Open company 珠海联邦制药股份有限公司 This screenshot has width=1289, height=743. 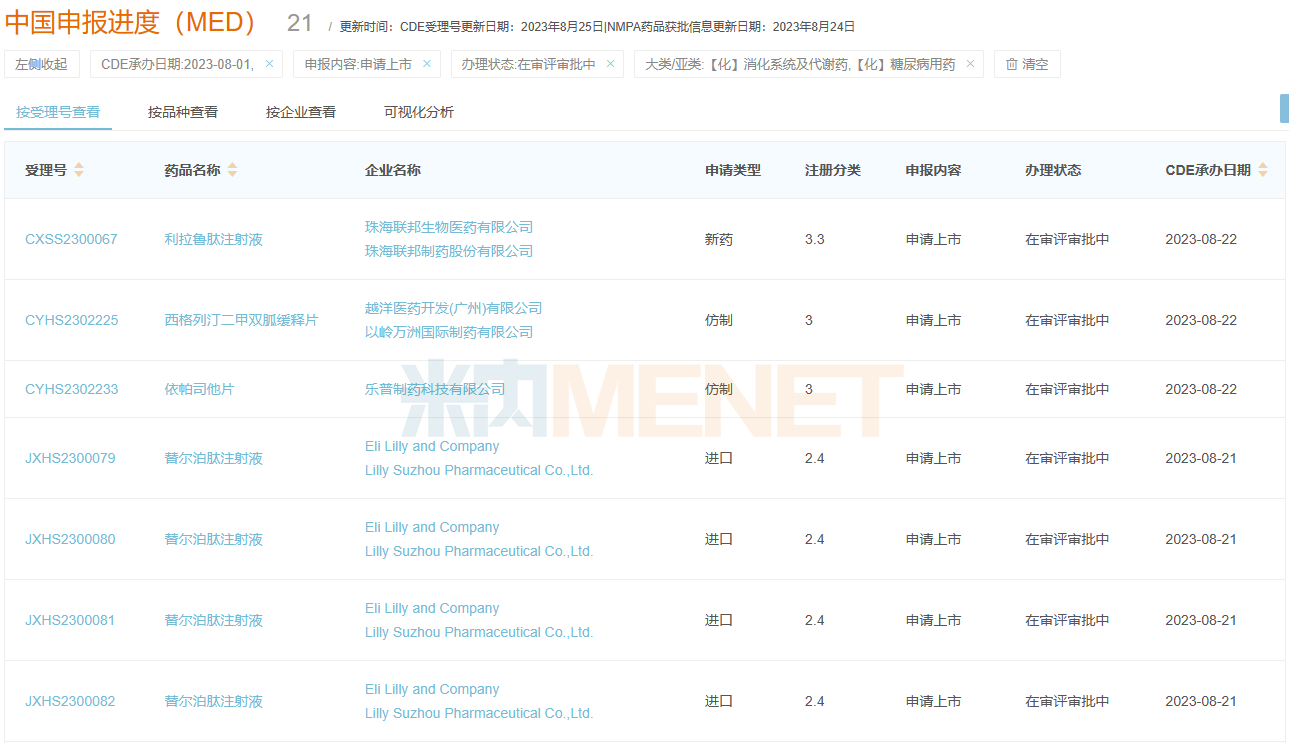[449, 251]
